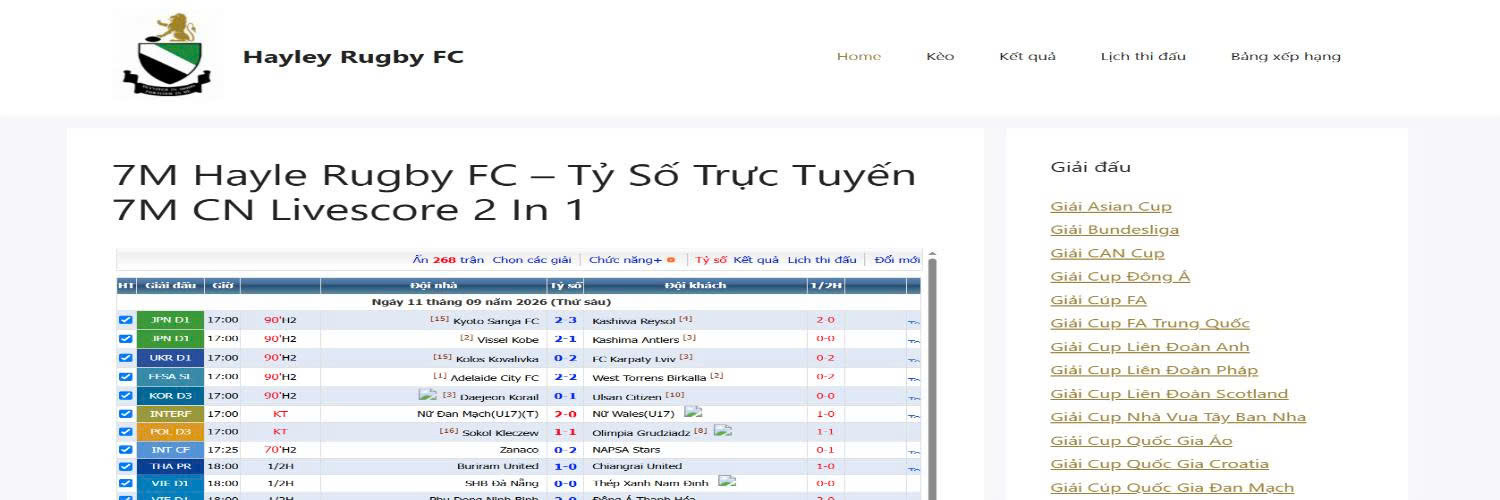
Task: Click the Kashima Antlers team name
Action: point(635,340)
